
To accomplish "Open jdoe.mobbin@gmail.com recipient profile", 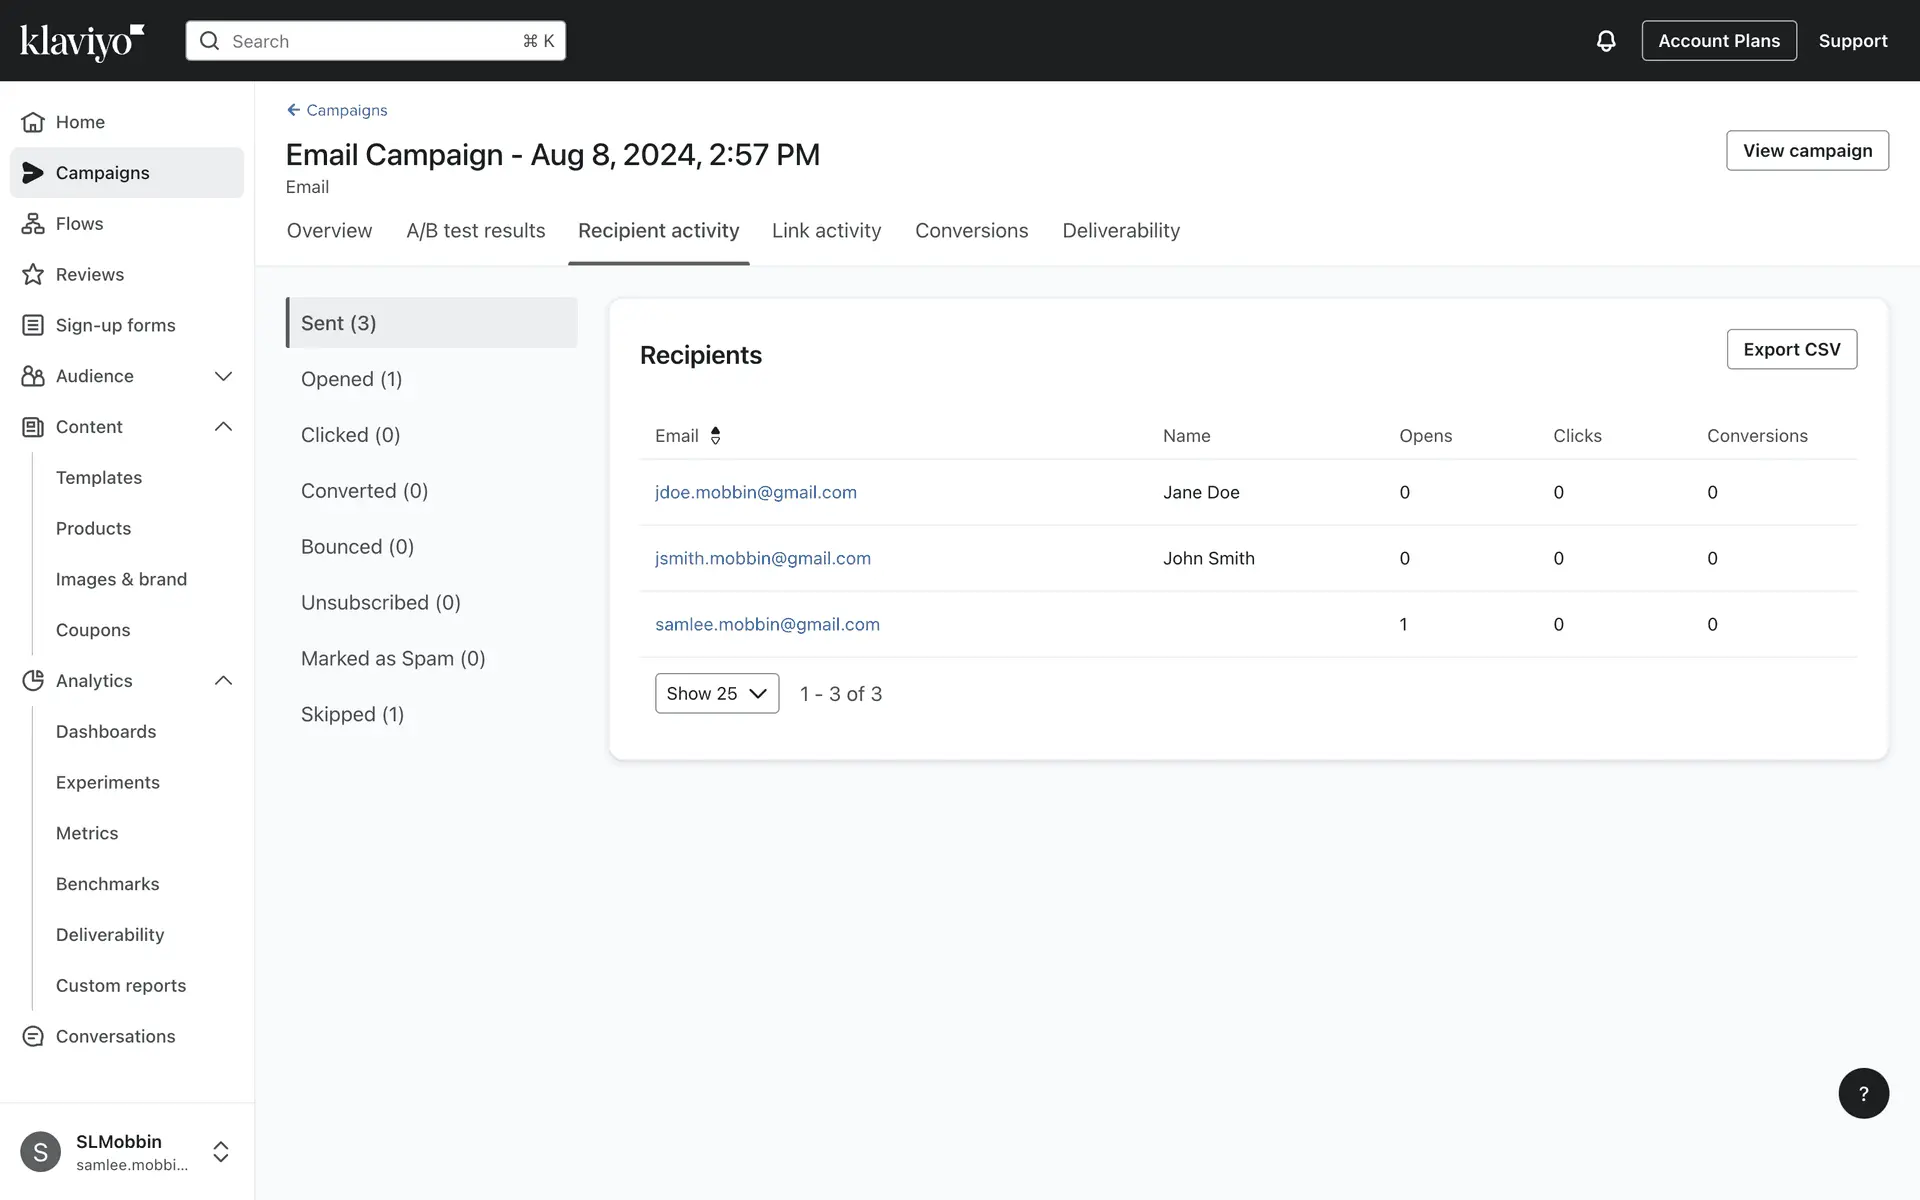I will tap(755, 492).
